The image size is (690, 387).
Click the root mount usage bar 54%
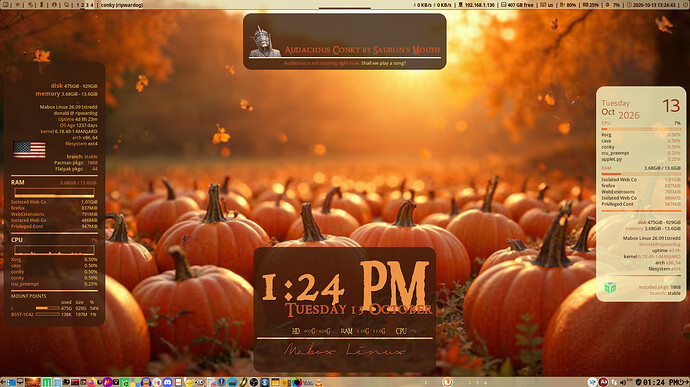click(x=48, y=308)
